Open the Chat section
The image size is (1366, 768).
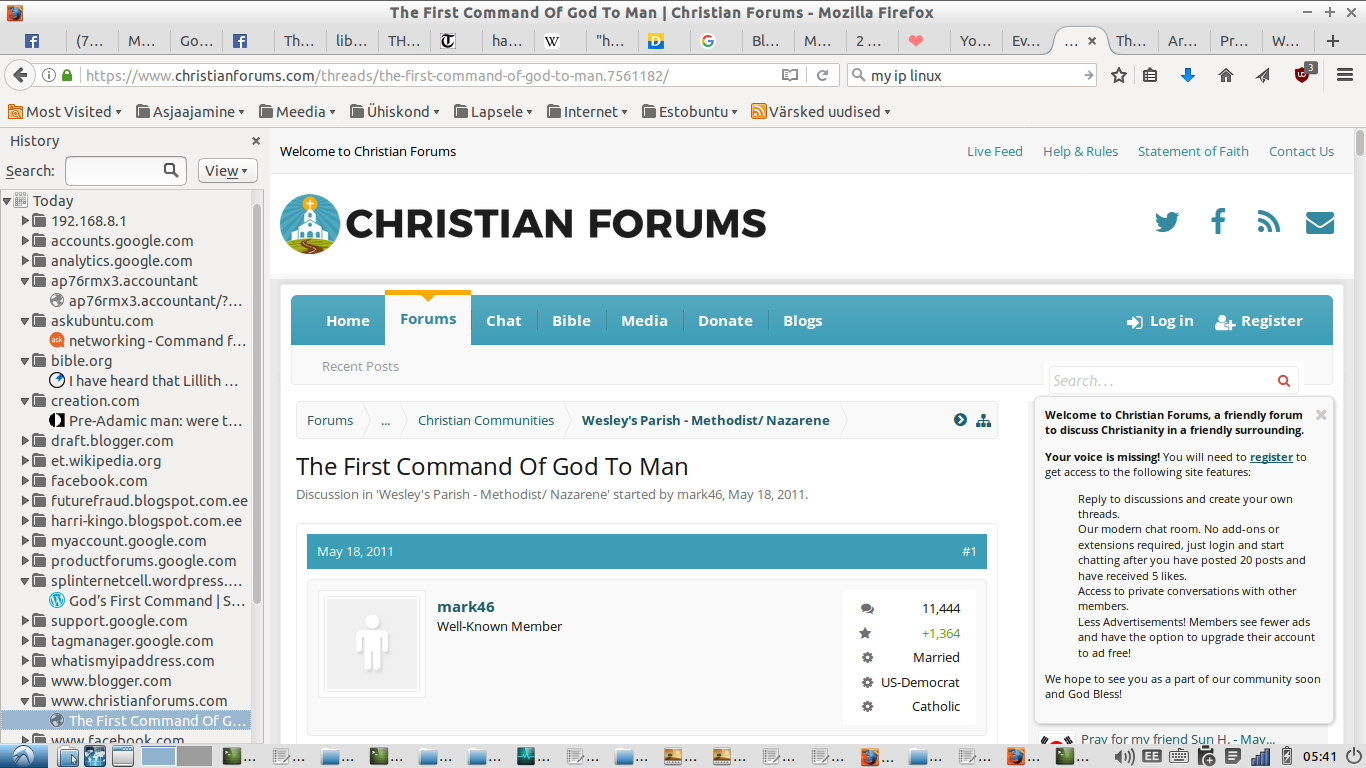(504, 321)
